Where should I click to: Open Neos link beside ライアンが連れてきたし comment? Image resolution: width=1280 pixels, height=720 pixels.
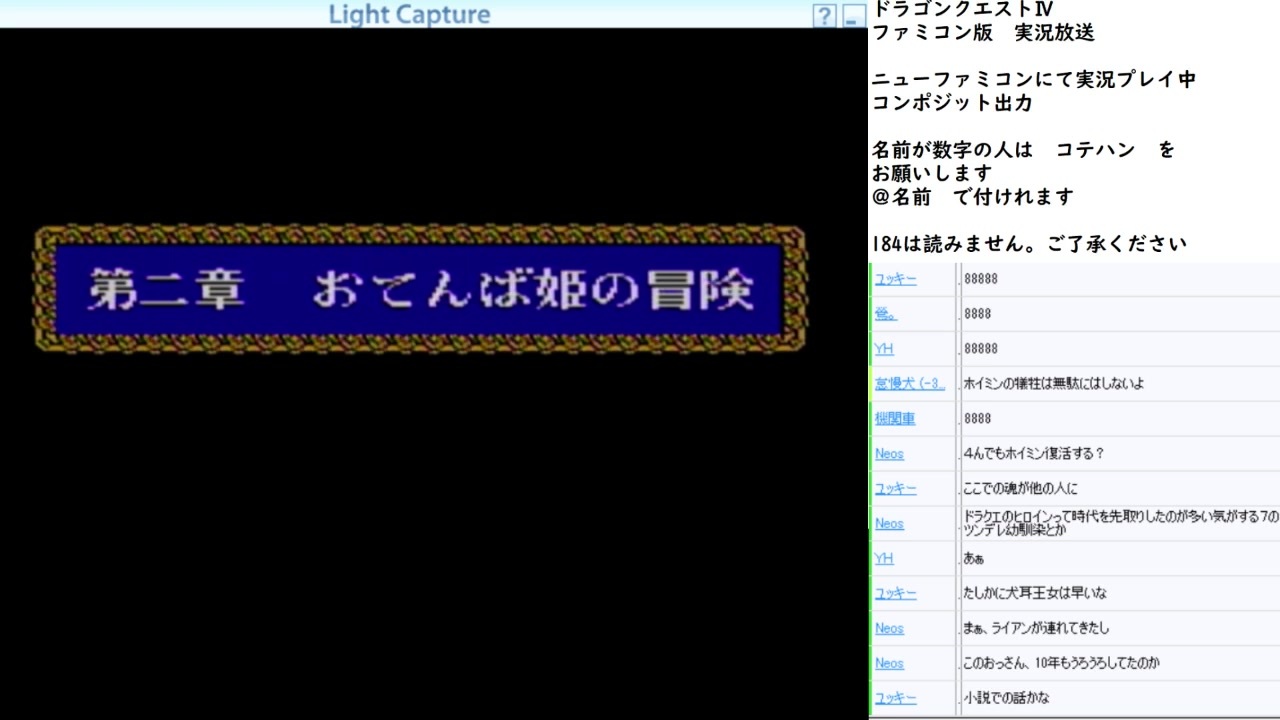(889, 629)
